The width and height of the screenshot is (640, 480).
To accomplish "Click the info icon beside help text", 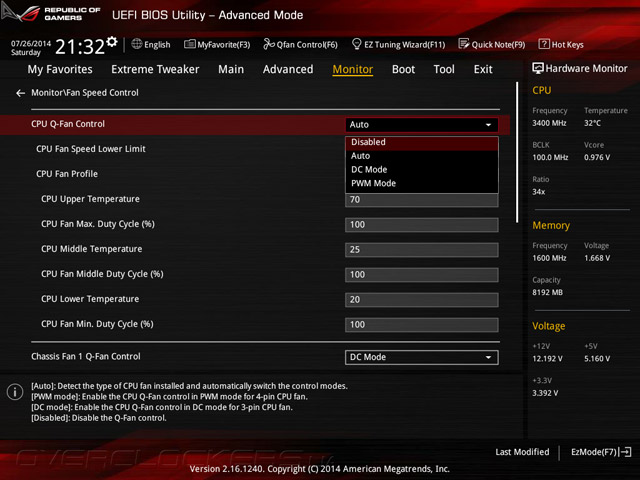I will tap(15, 392).
